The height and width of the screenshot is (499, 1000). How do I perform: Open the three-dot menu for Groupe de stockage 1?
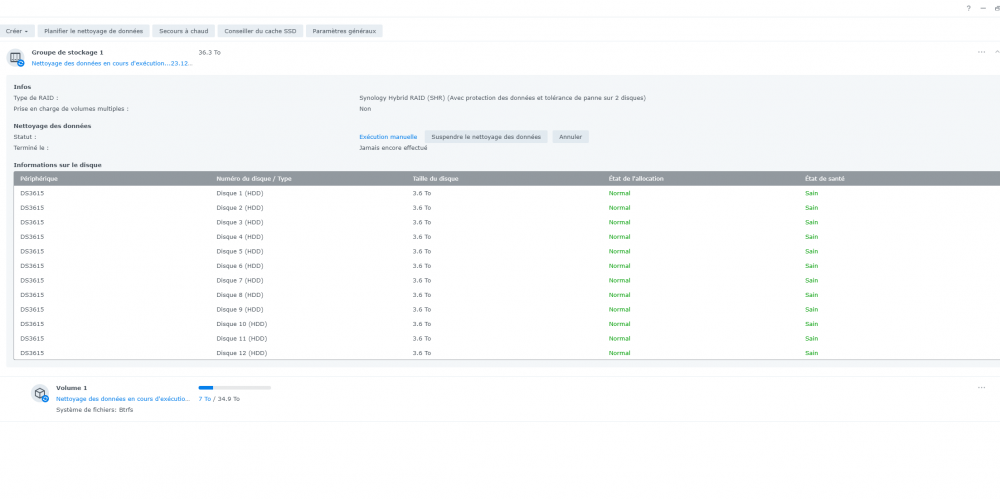(981, 52)
